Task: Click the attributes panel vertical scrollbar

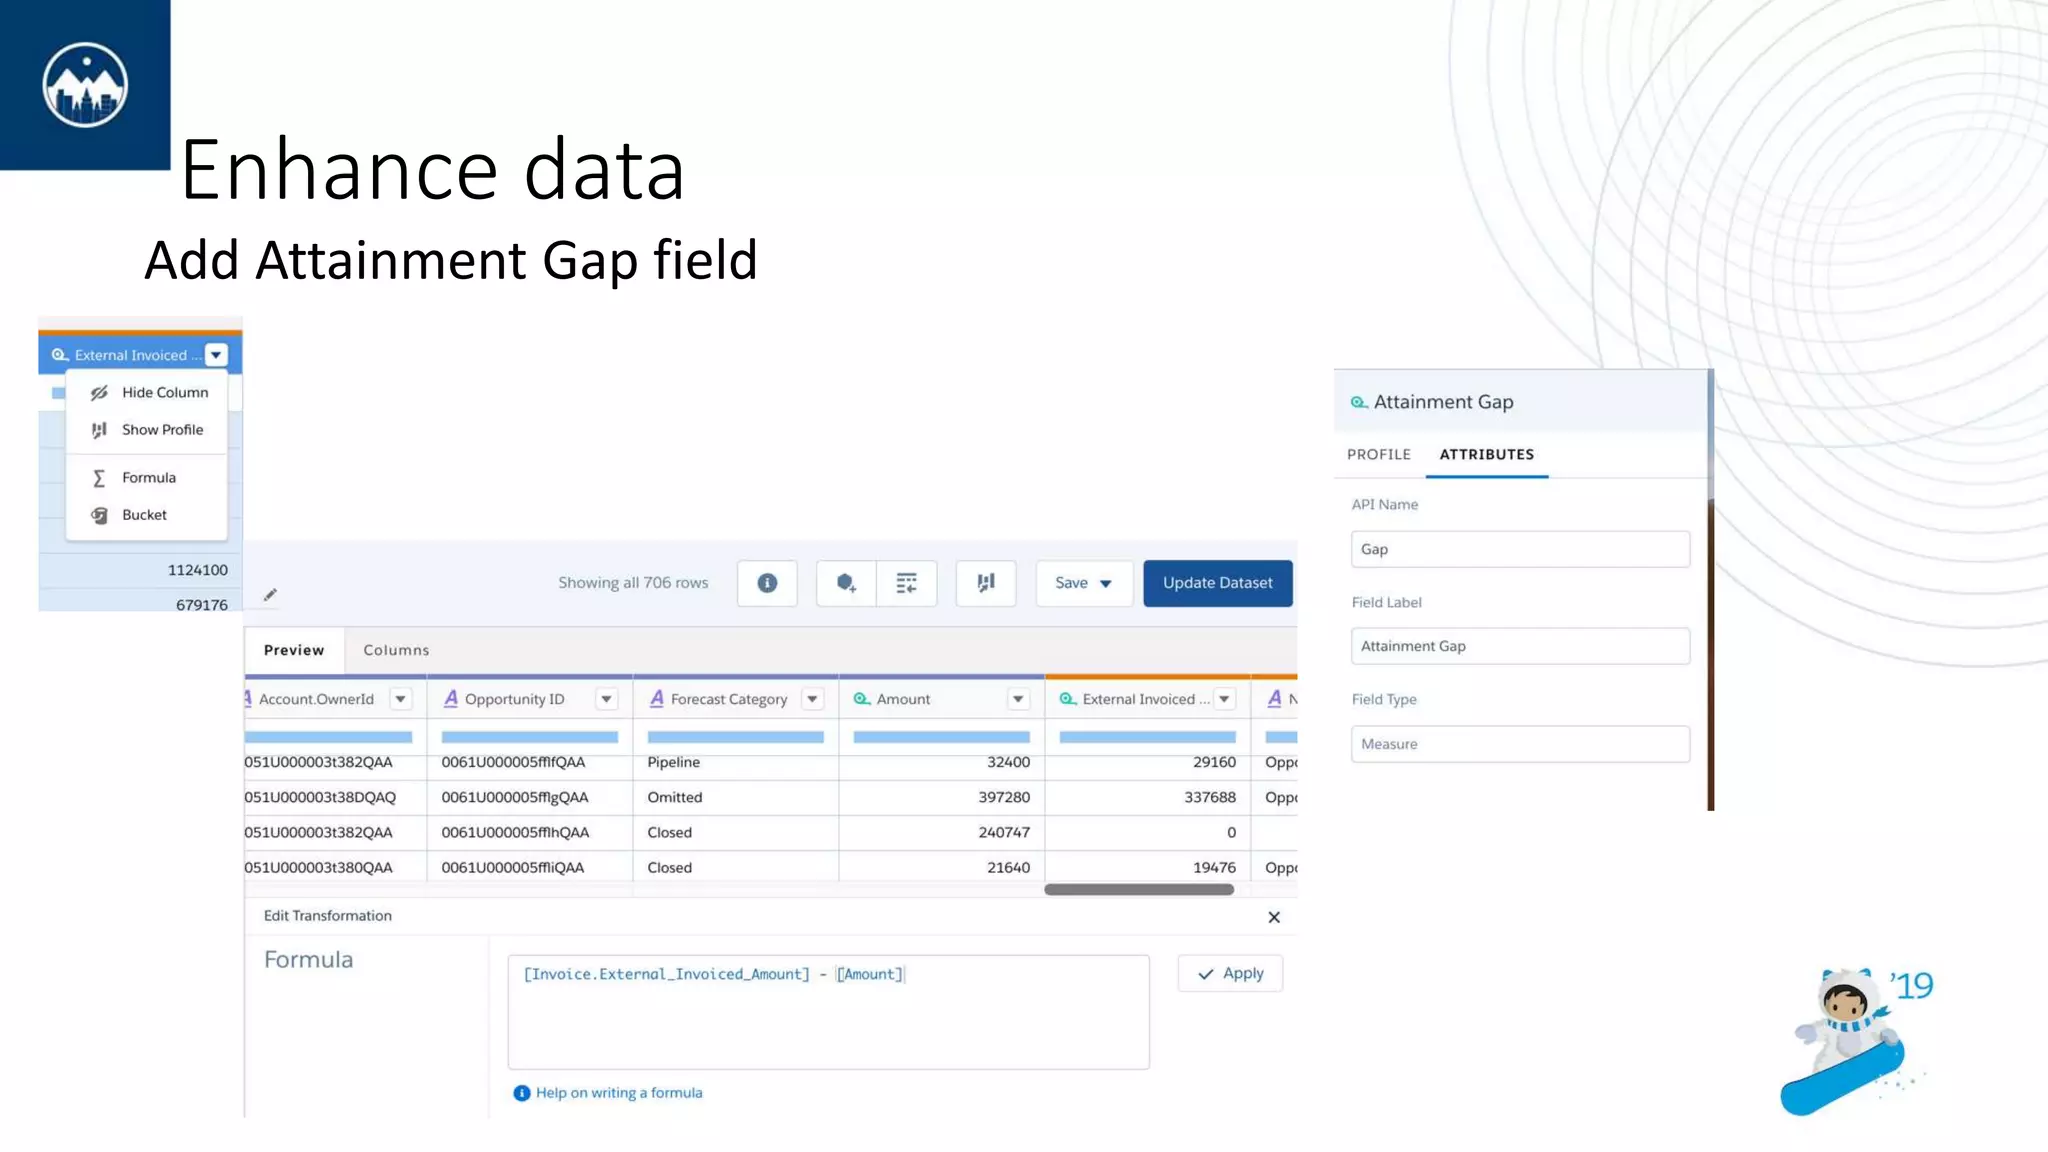Action: click(x=1711, y=590)
